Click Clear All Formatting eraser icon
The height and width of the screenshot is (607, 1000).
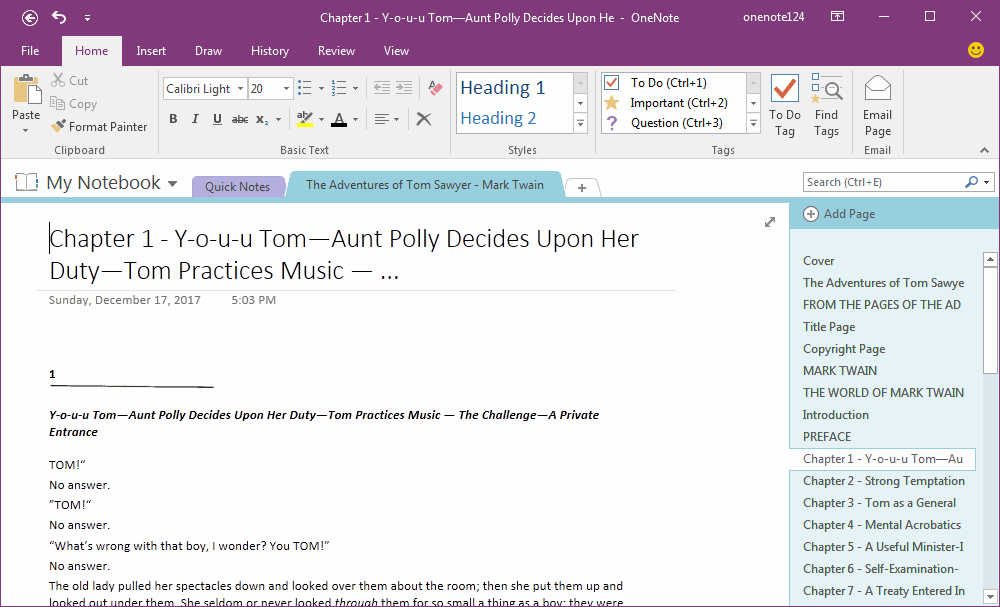(x=436, y=88)
